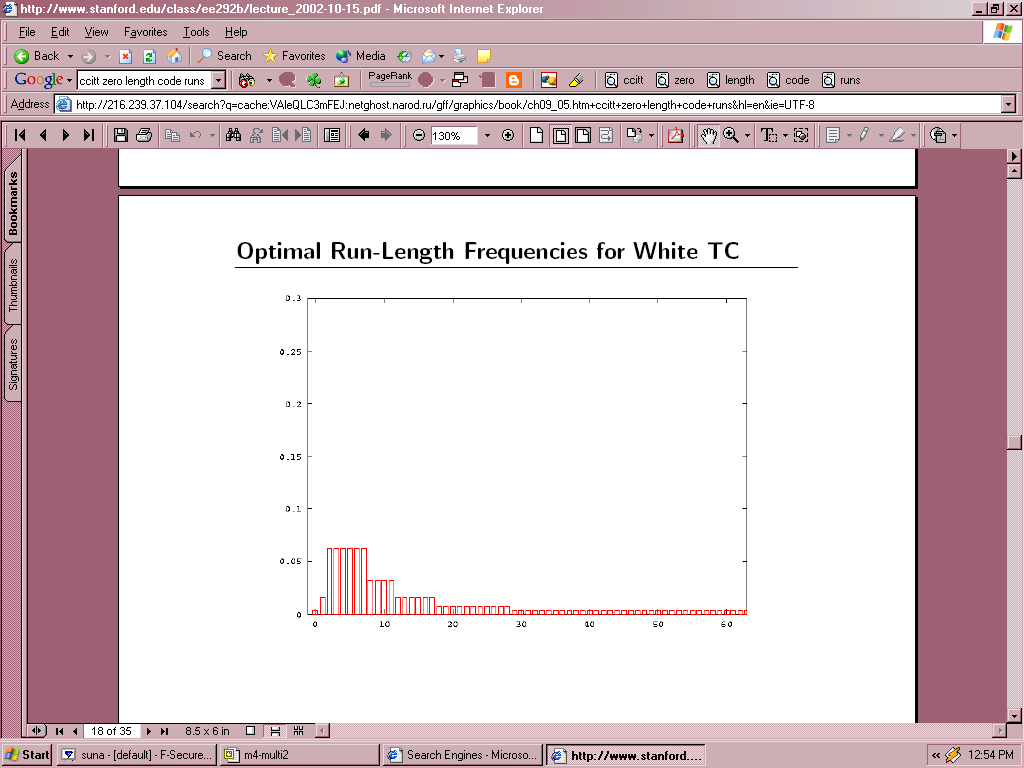1024x768 pixels.
Task: Click the Google toolbar Highlight marker icon
Action: point(576,80)
